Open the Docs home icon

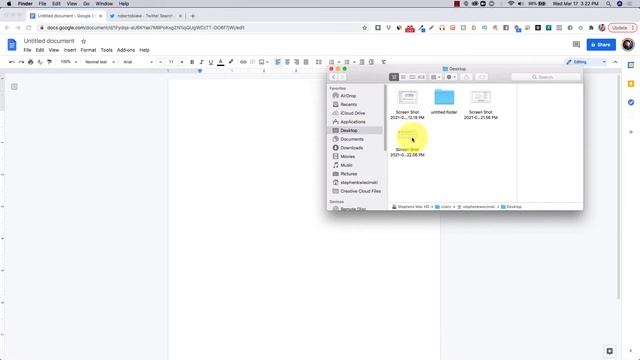point(12,44)
